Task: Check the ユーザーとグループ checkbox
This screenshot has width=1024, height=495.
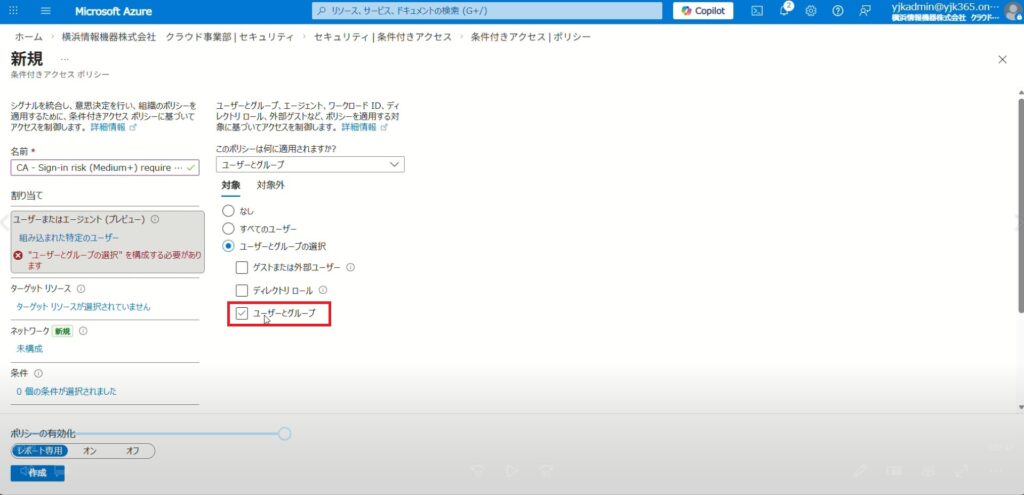Action: 242,314
